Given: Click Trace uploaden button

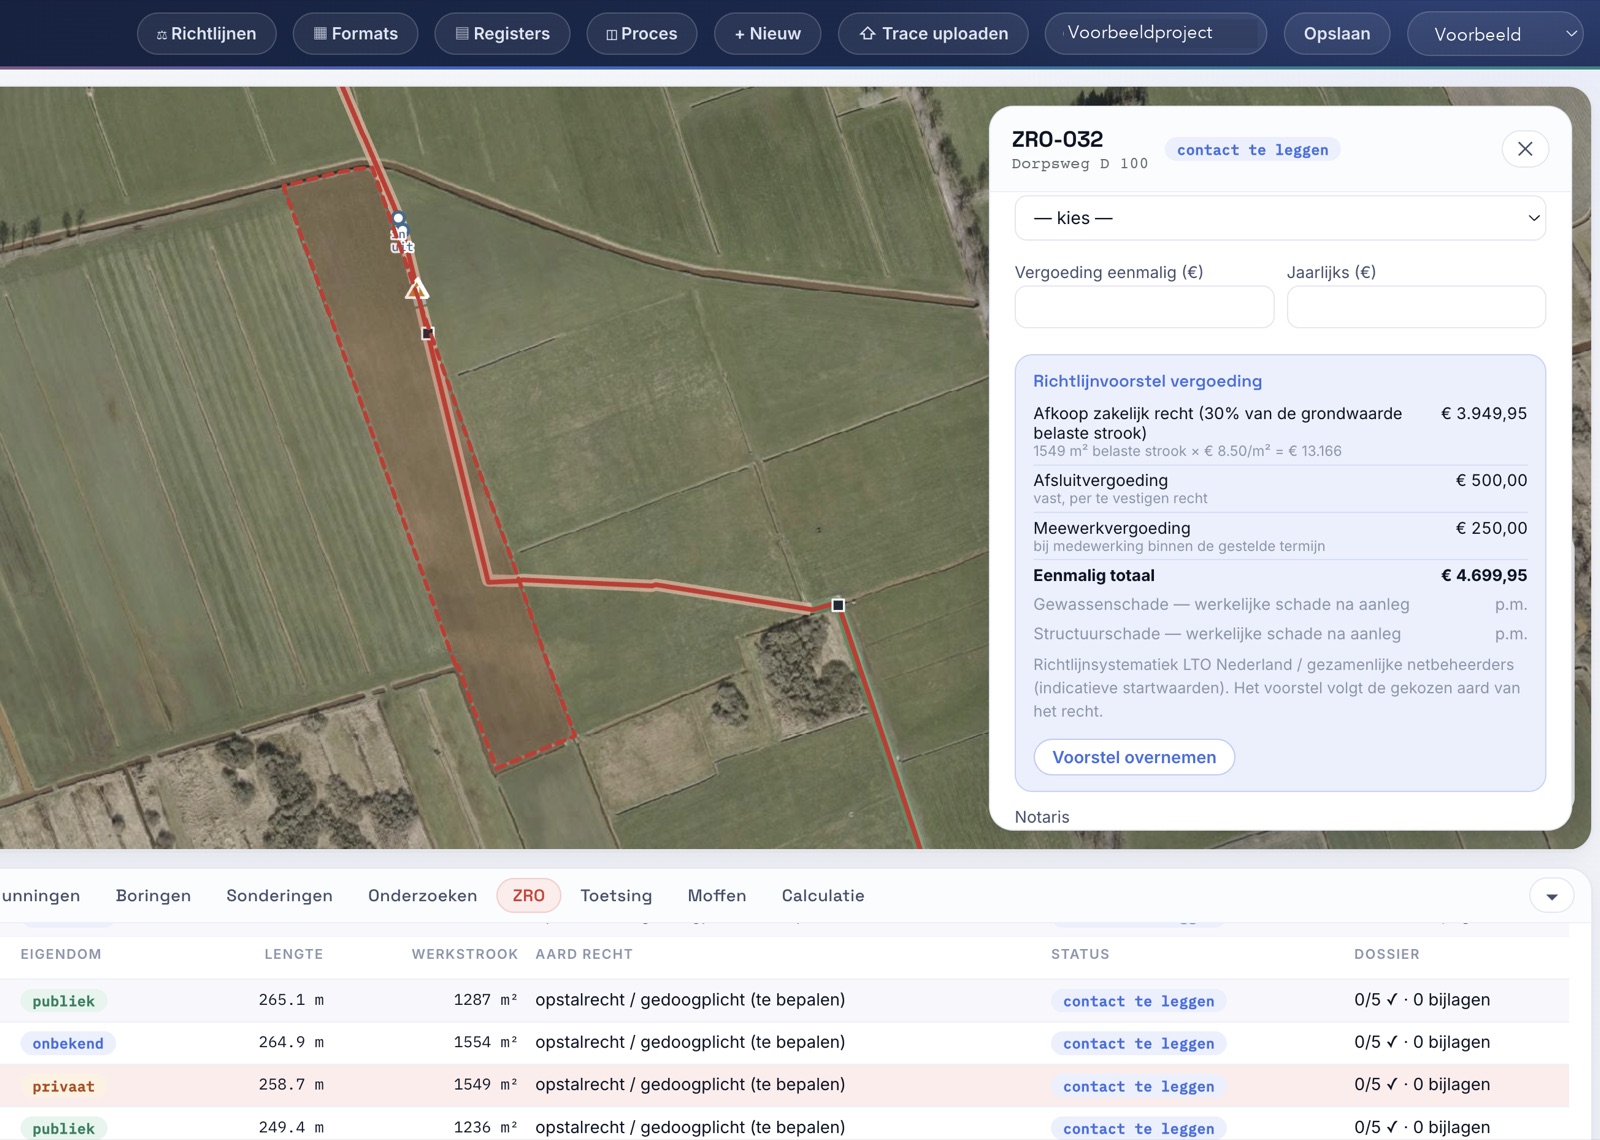Looking at the screenshot, I should tap(933, 34).
